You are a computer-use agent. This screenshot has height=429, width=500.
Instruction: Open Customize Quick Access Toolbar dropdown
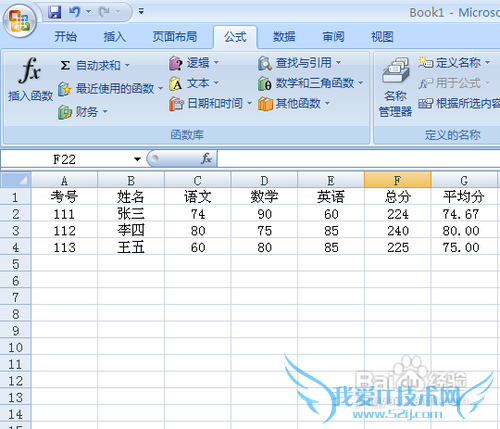click(141, 11)
